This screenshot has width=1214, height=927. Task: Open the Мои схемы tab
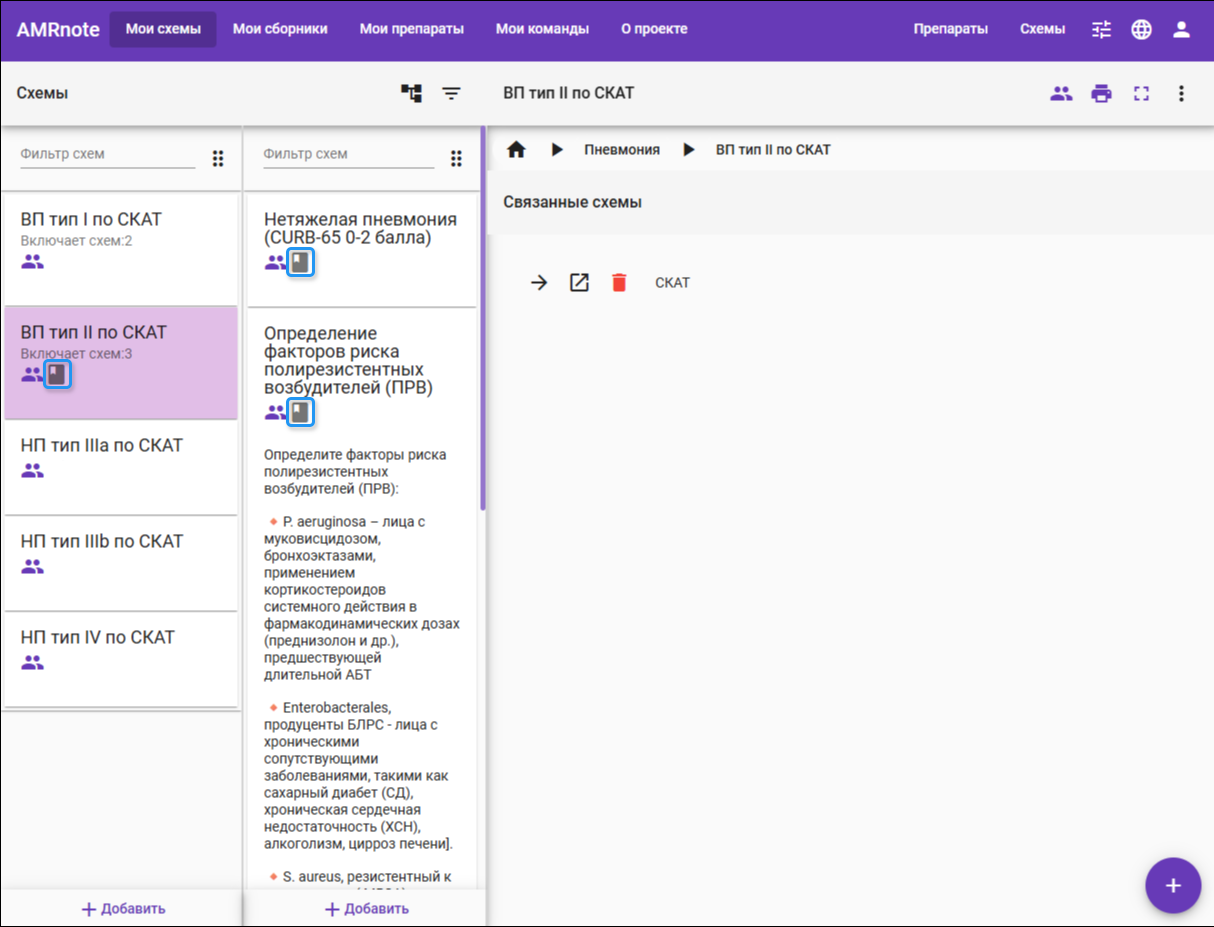pos(163,29)
